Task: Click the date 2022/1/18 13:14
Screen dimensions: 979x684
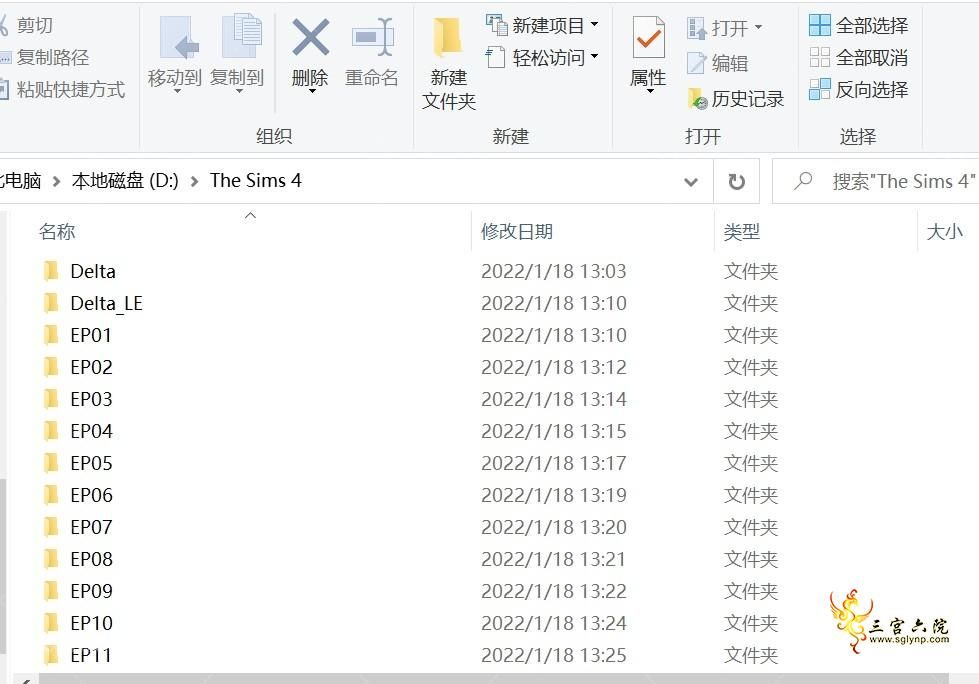Action: 554,399
